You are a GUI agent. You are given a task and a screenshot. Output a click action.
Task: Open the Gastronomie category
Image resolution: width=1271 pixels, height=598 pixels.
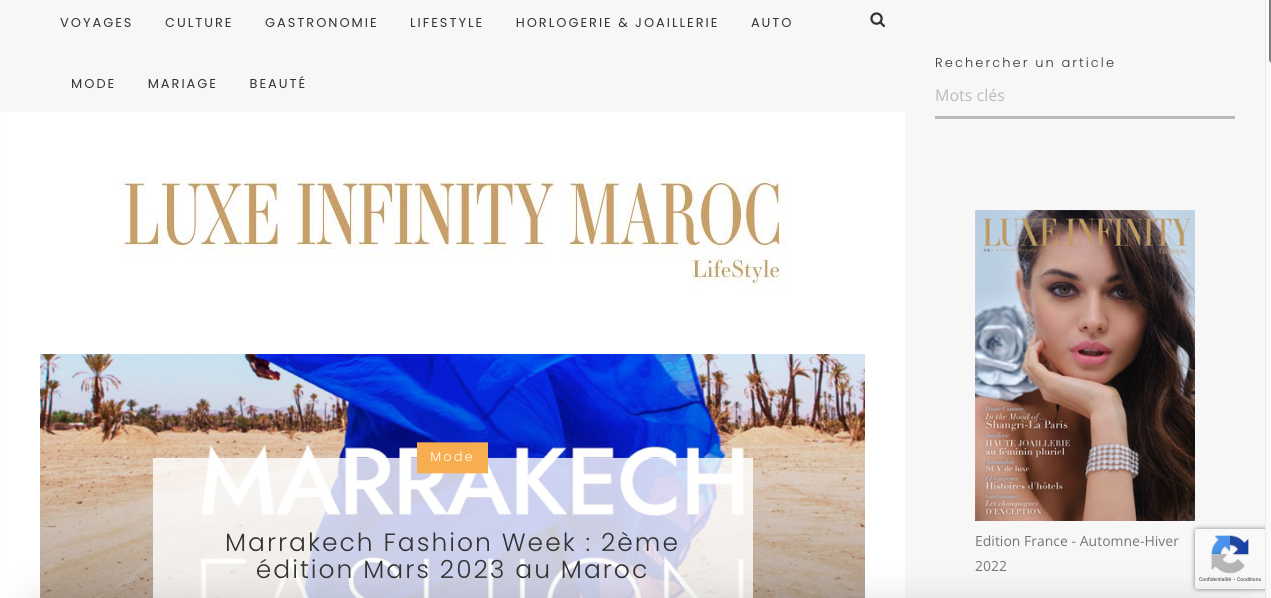[x=321, y=23]
